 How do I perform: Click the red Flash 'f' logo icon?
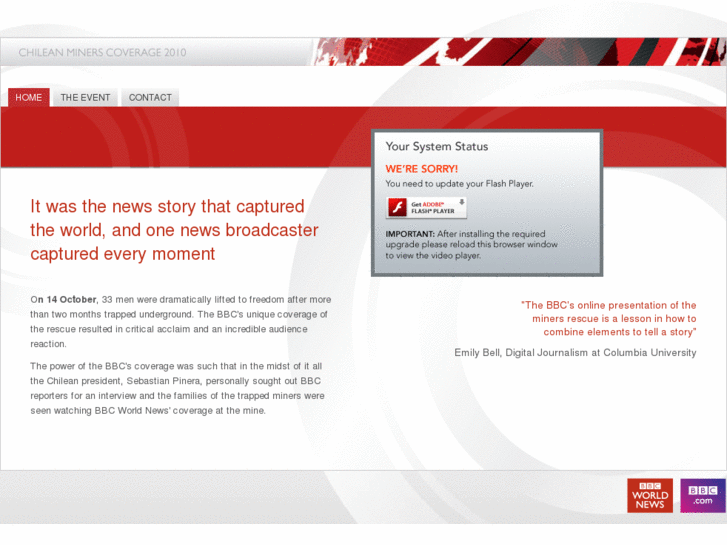(x=397, y=207)
